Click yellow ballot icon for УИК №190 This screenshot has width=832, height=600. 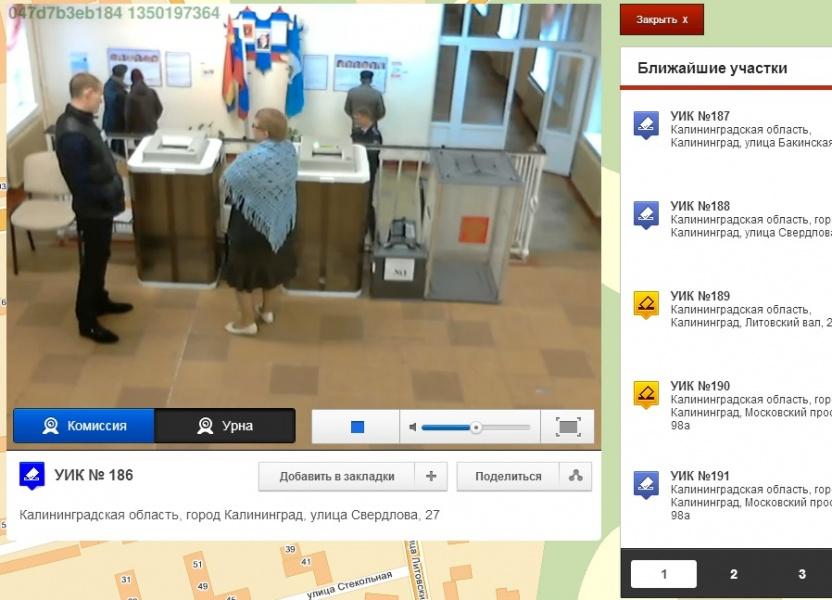pos(646,394)
